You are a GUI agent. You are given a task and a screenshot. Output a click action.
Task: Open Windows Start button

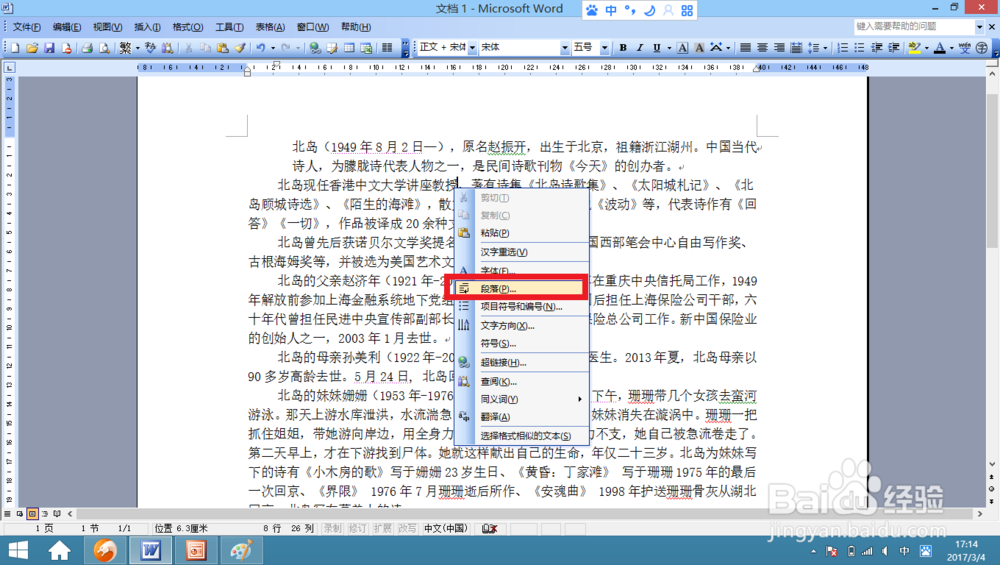[x=18, y=550]
